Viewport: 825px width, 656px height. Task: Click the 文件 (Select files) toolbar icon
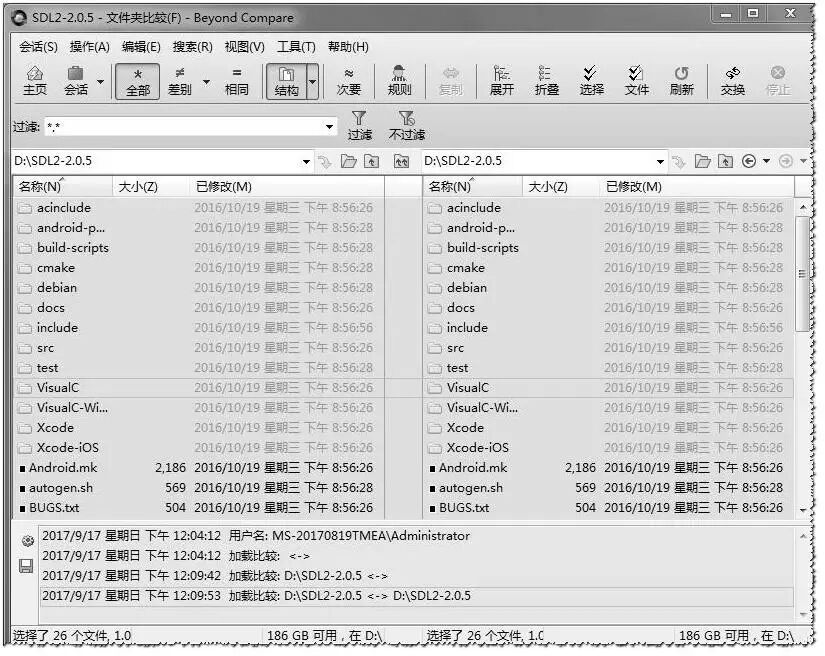(x=637, y=81)
